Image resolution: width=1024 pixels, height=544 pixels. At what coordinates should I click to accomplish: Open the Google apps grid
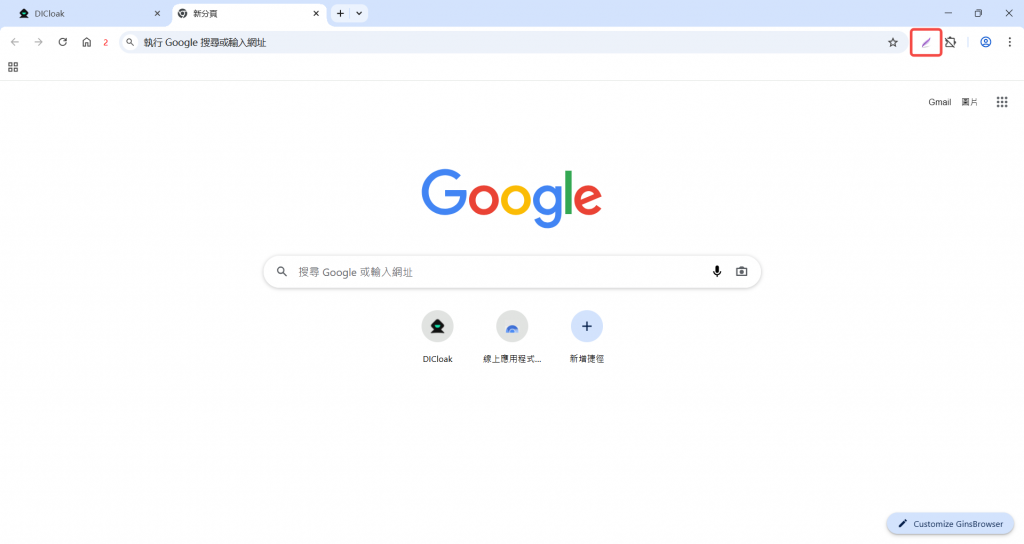pyautogui.click(x=1002, y=102)
